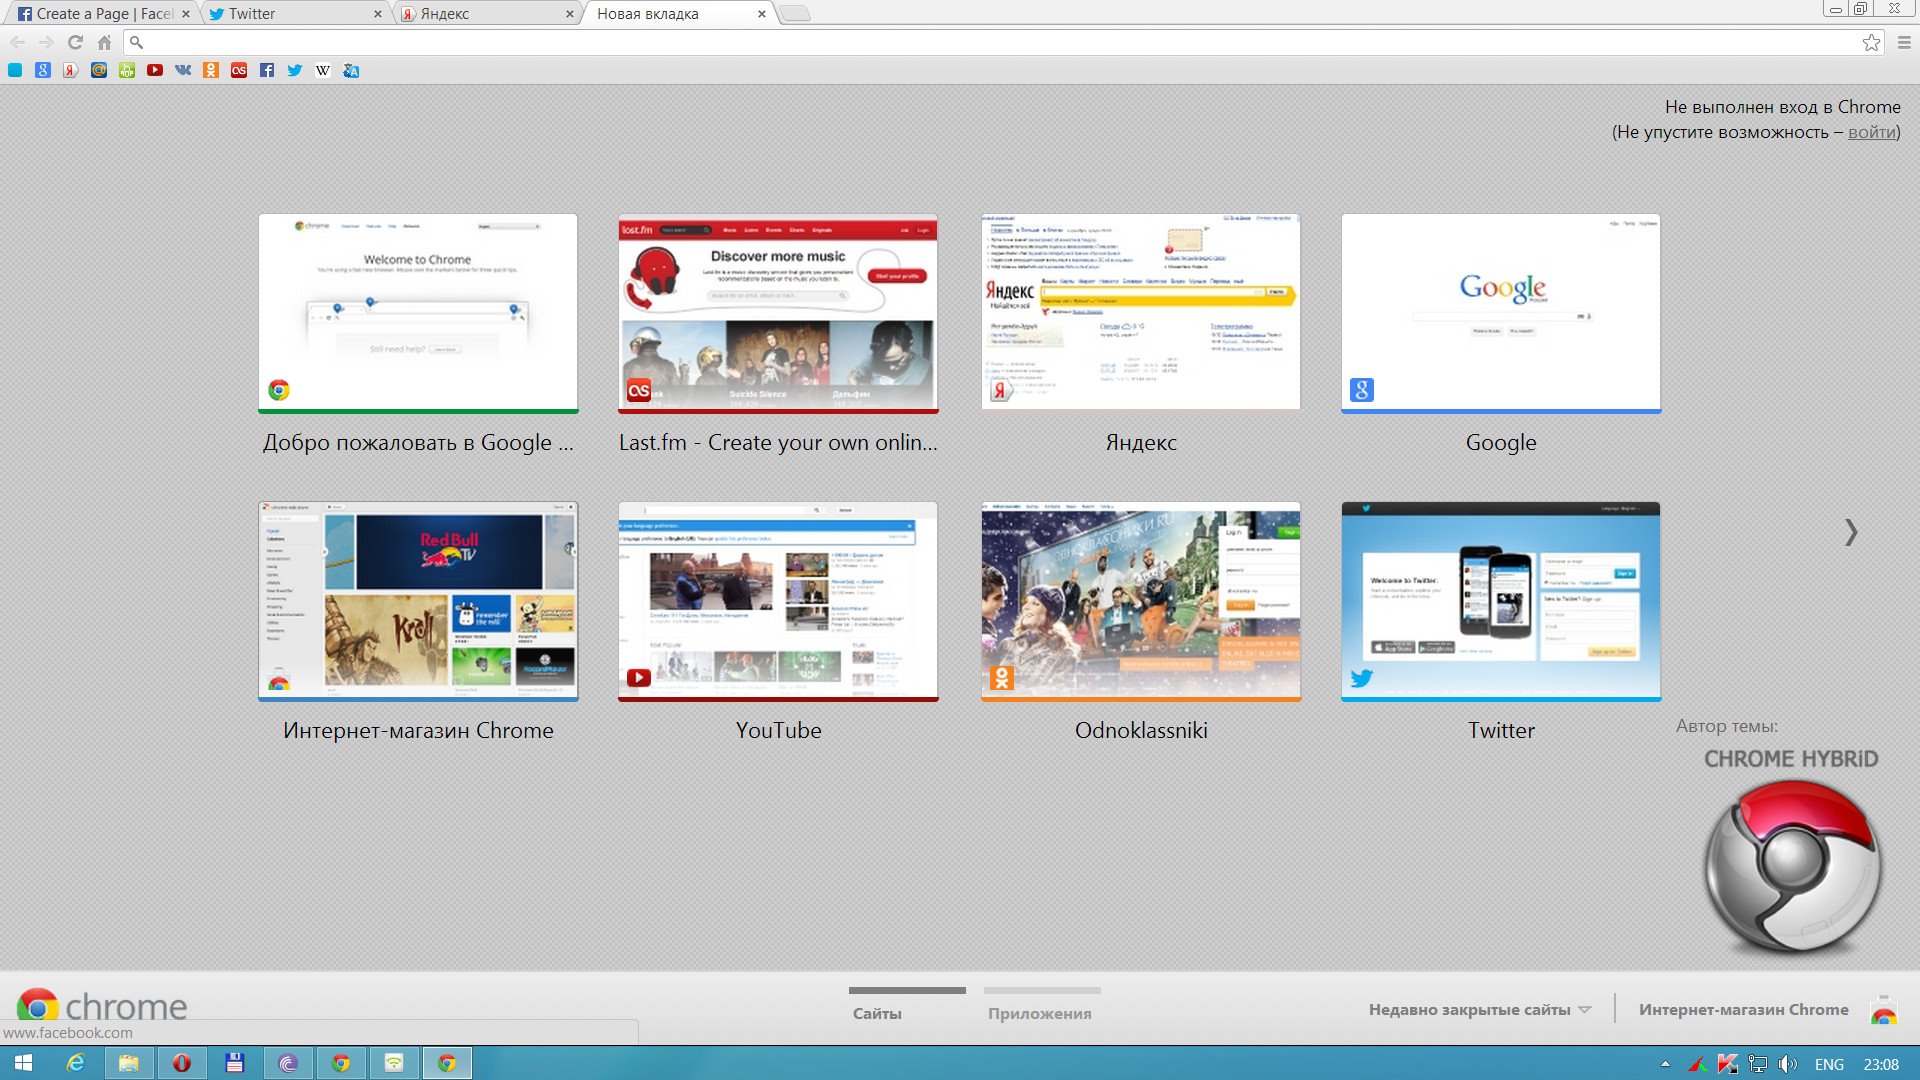Open the Twitter site thumbnail
The image size is (1920, 1080).
[1501, 601]
